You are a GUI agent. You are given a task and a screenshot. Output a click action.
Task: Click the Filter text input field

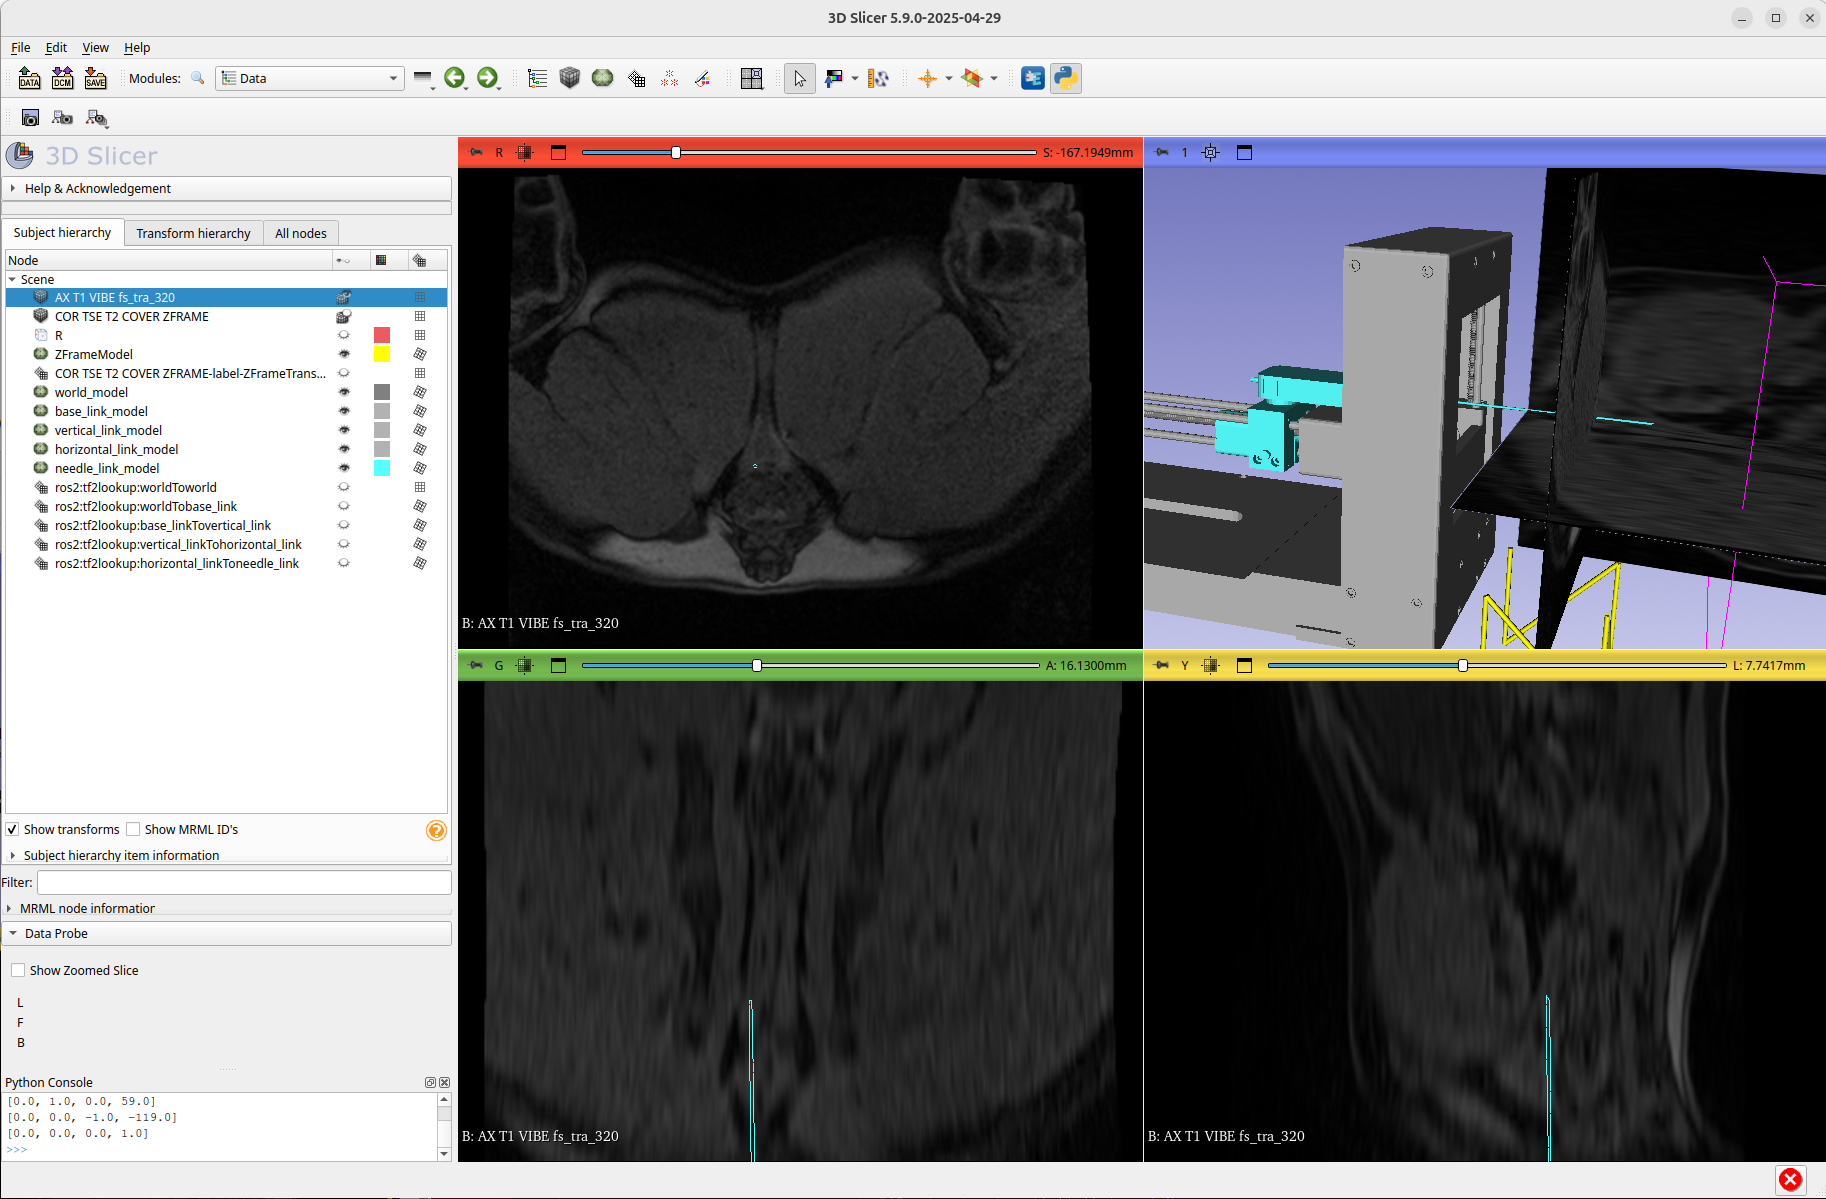(x=244, y=883)
